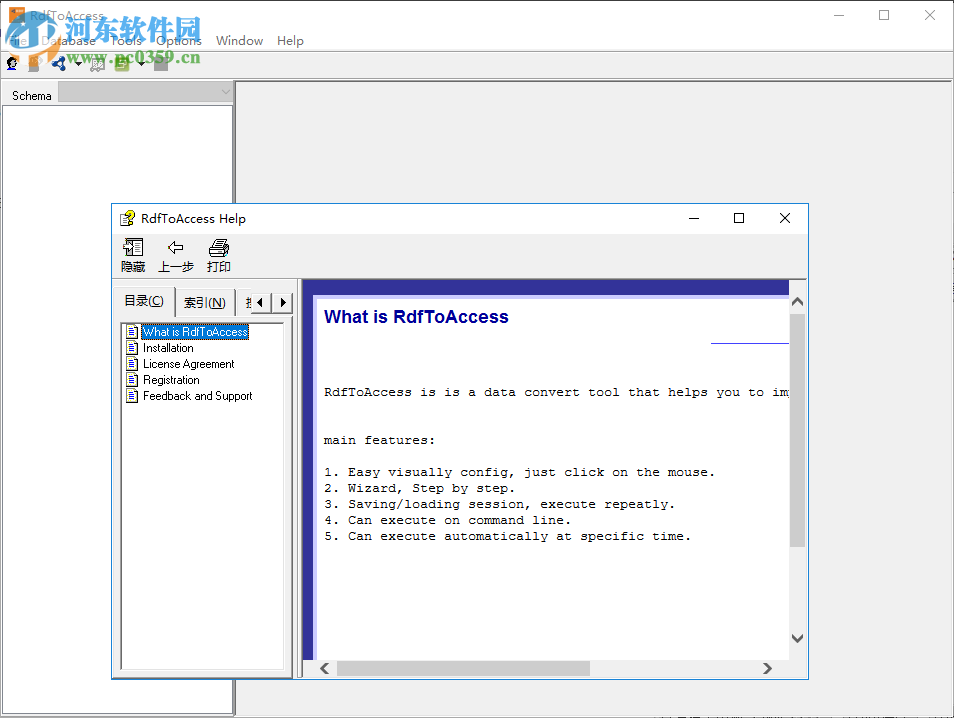
Task: Select the connection nodes icon in toolbar
Action: [x=58, y=63]
